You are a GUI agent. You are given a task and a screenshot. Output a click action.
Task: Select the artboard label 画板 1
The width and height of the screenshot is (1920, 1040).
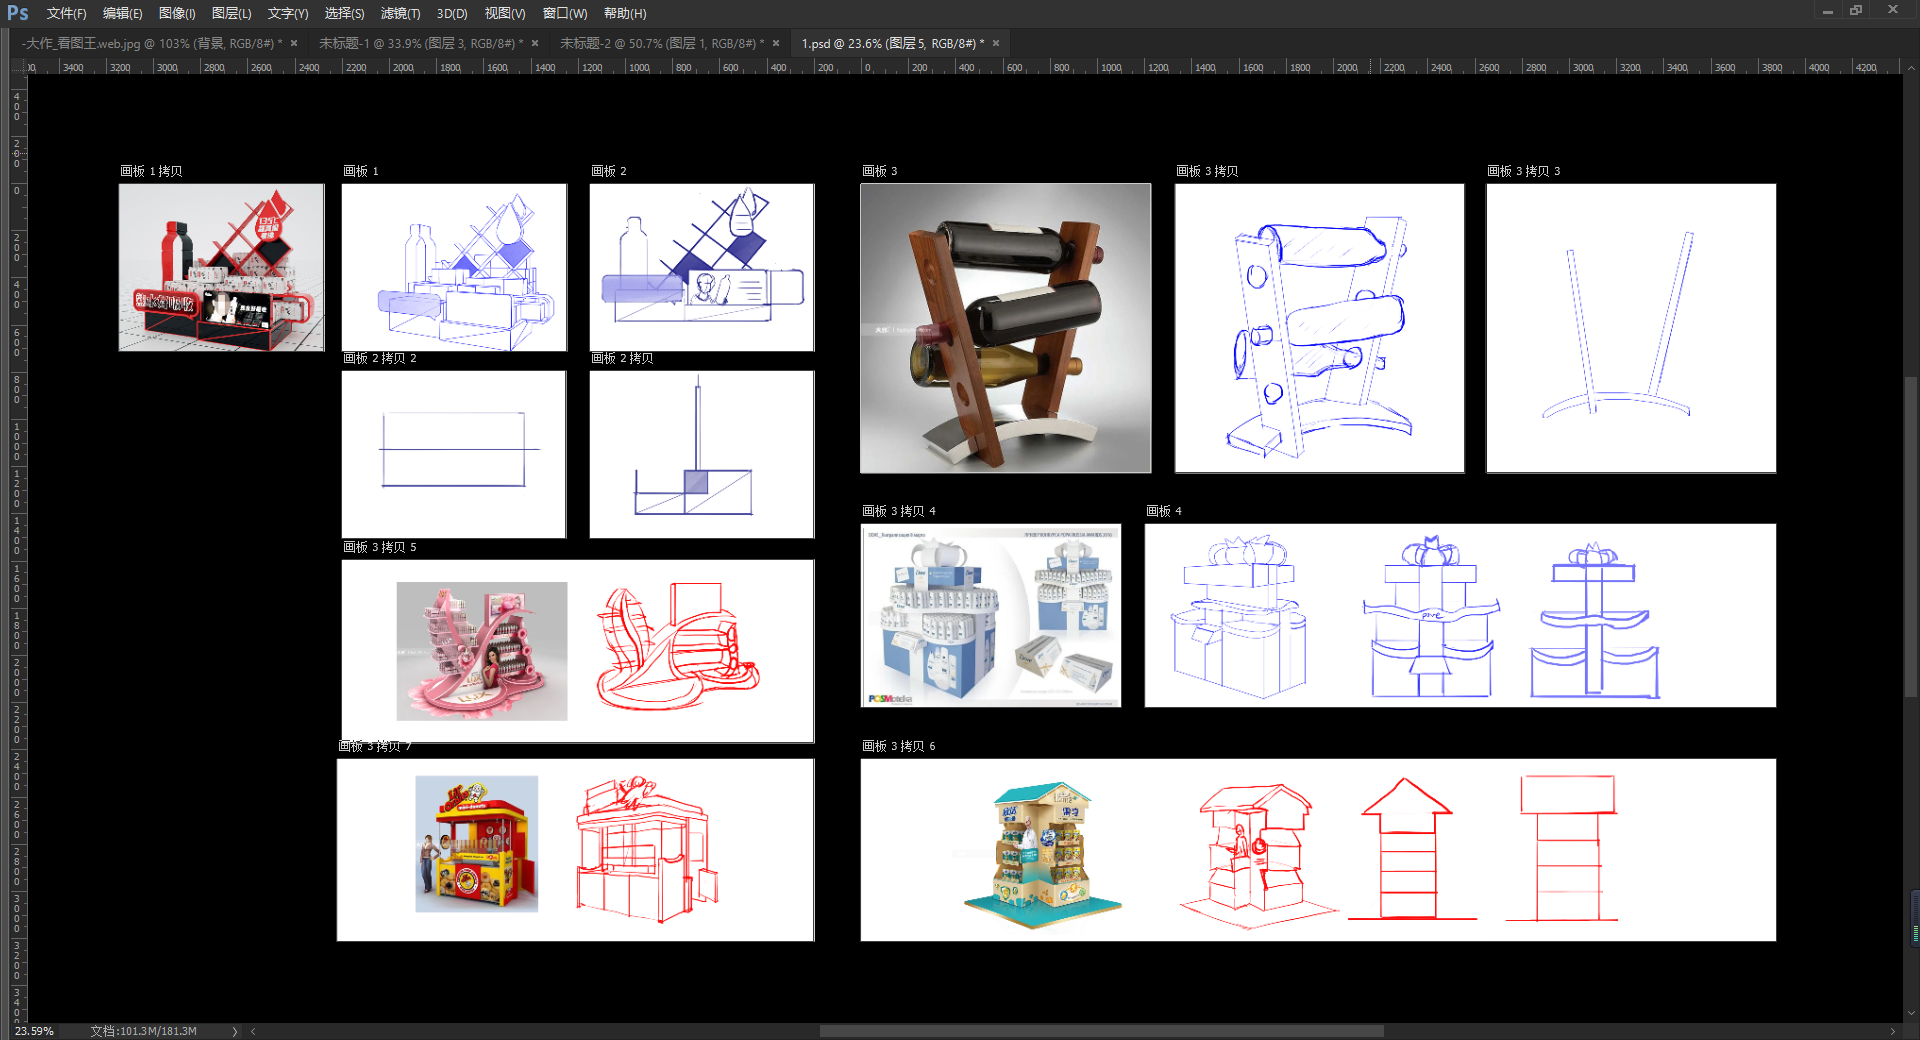361,171
